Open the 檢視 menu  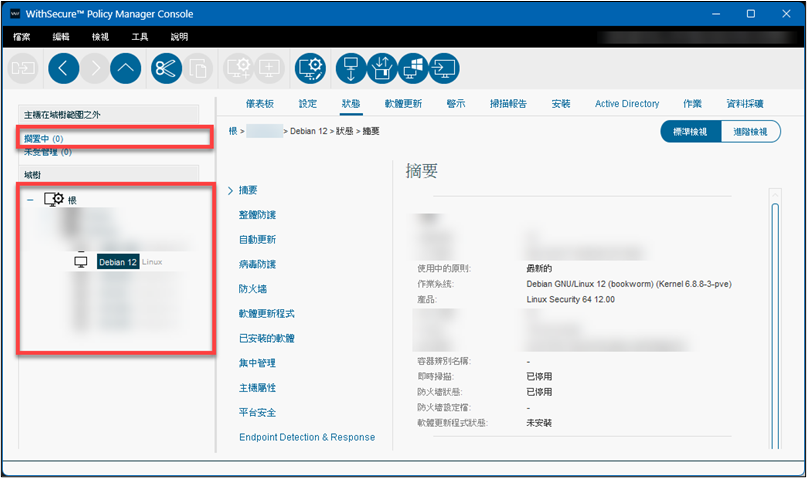100,37
